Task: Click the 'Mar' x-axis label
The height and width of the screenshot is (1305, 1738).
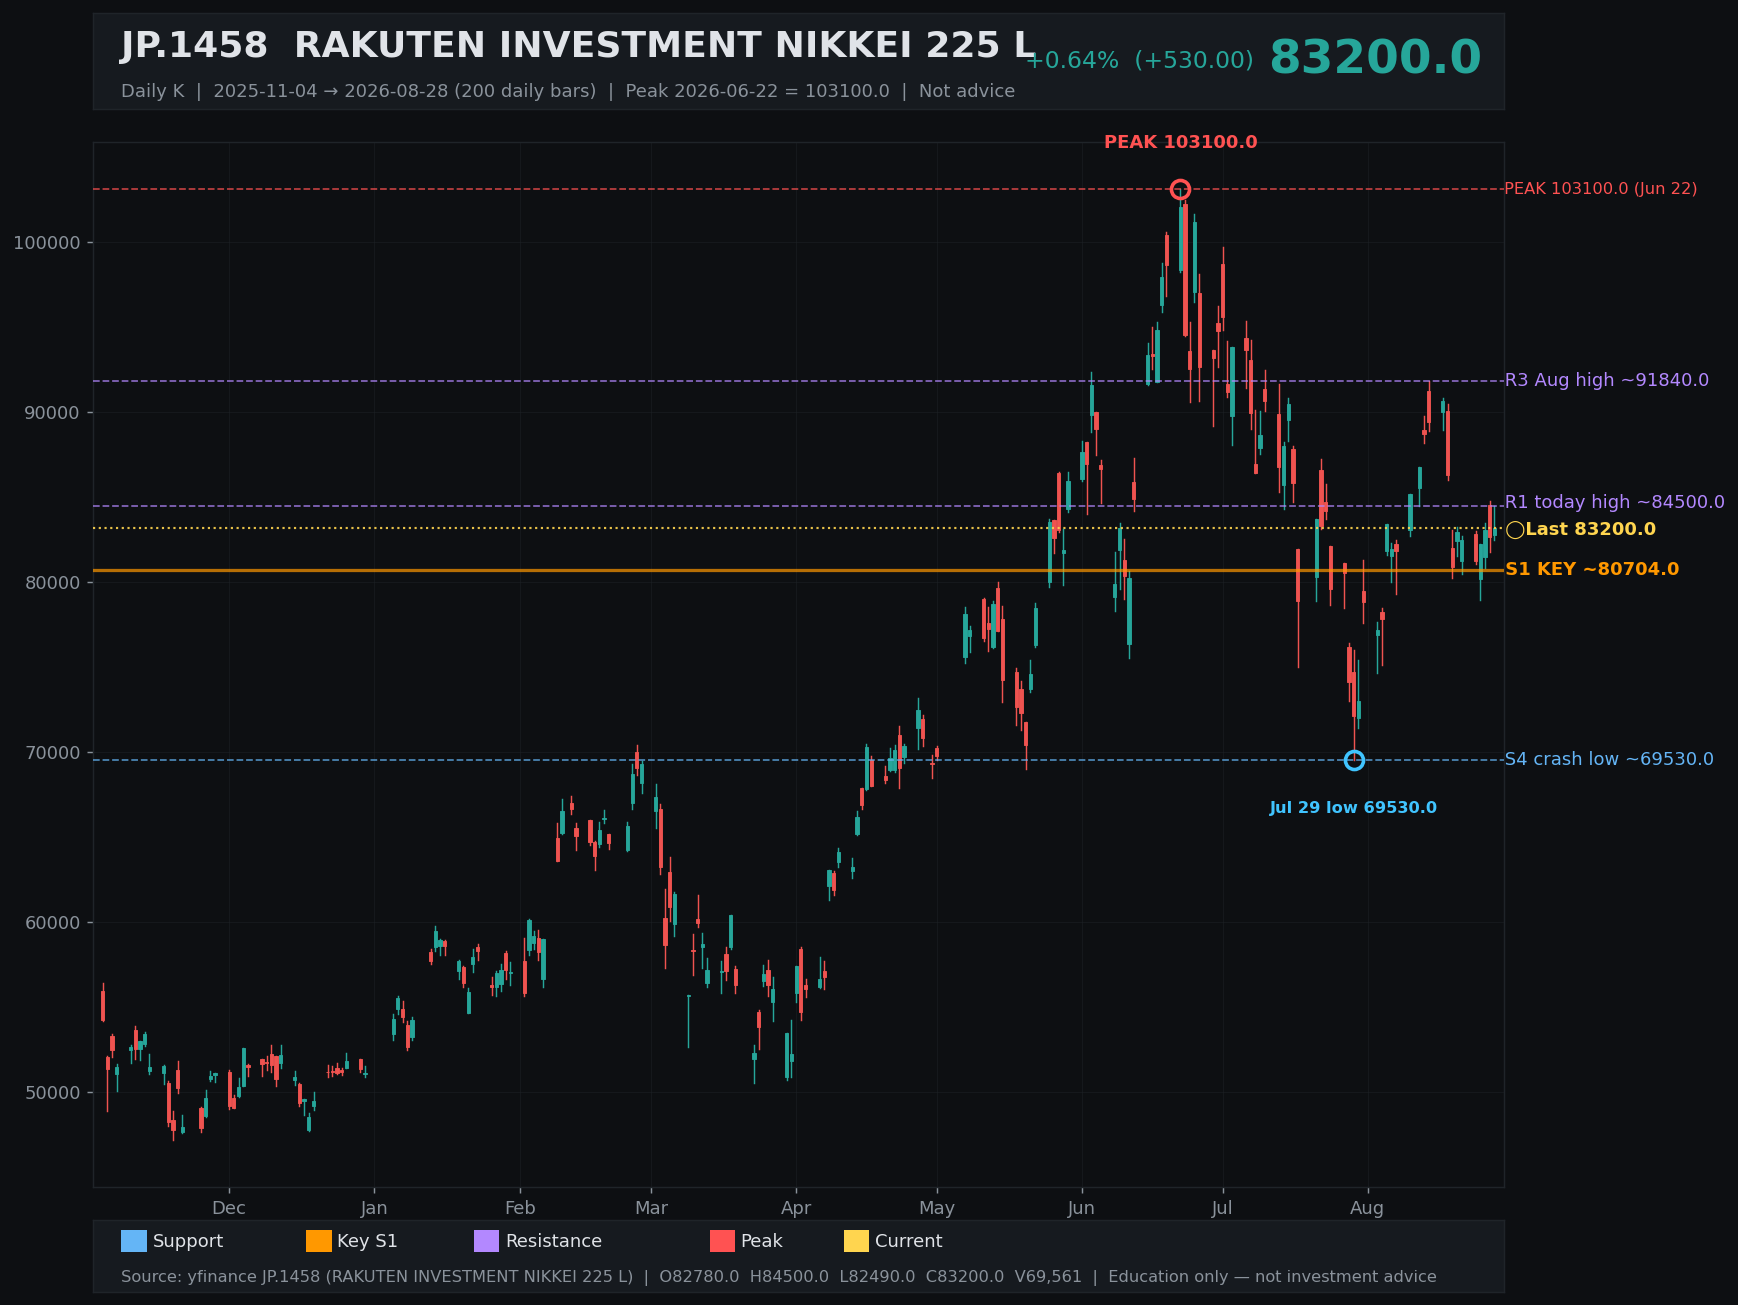Action: pyautogui.click(x=651, y=1208)
